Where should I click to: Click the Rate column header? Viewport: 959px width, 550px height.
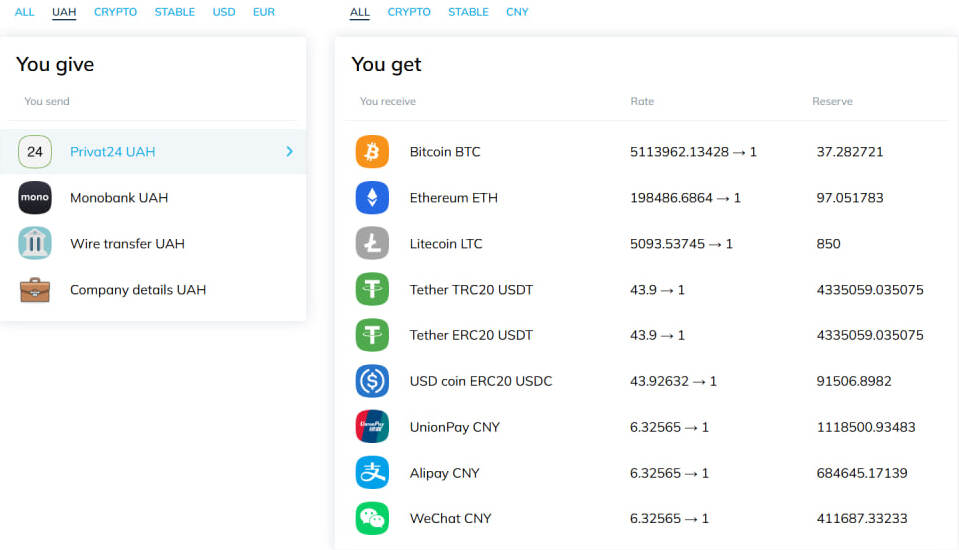642,102
